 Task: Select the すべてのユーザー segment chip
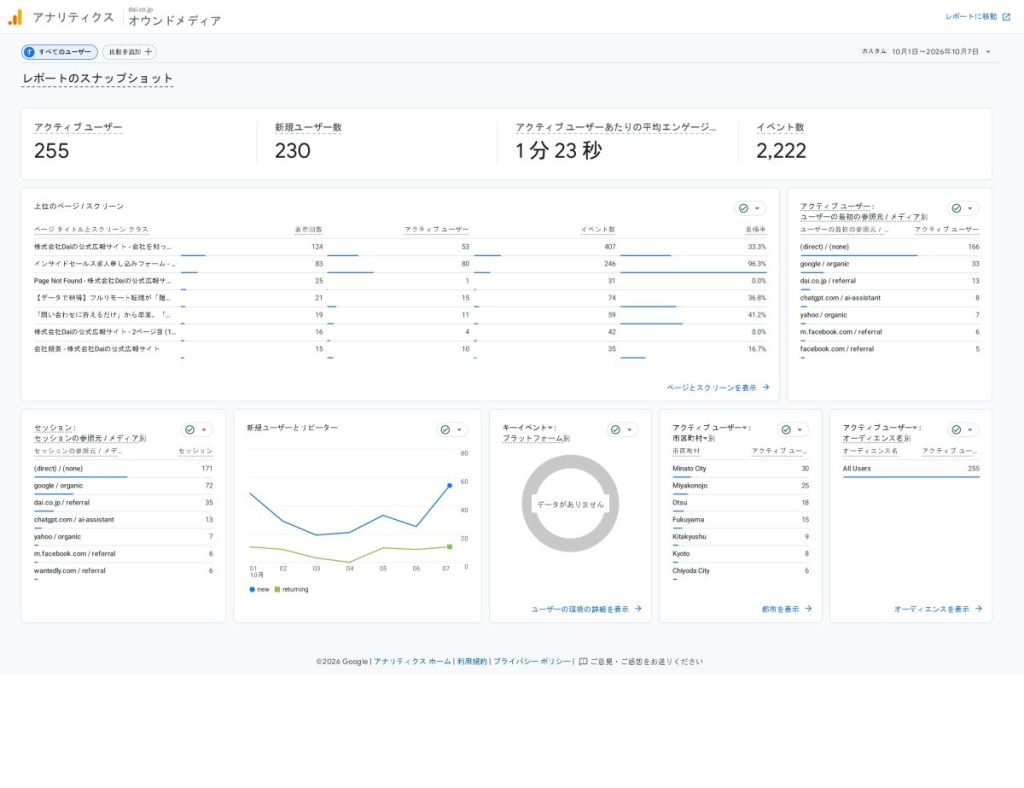pyautogui.click(x=59, y=52)
